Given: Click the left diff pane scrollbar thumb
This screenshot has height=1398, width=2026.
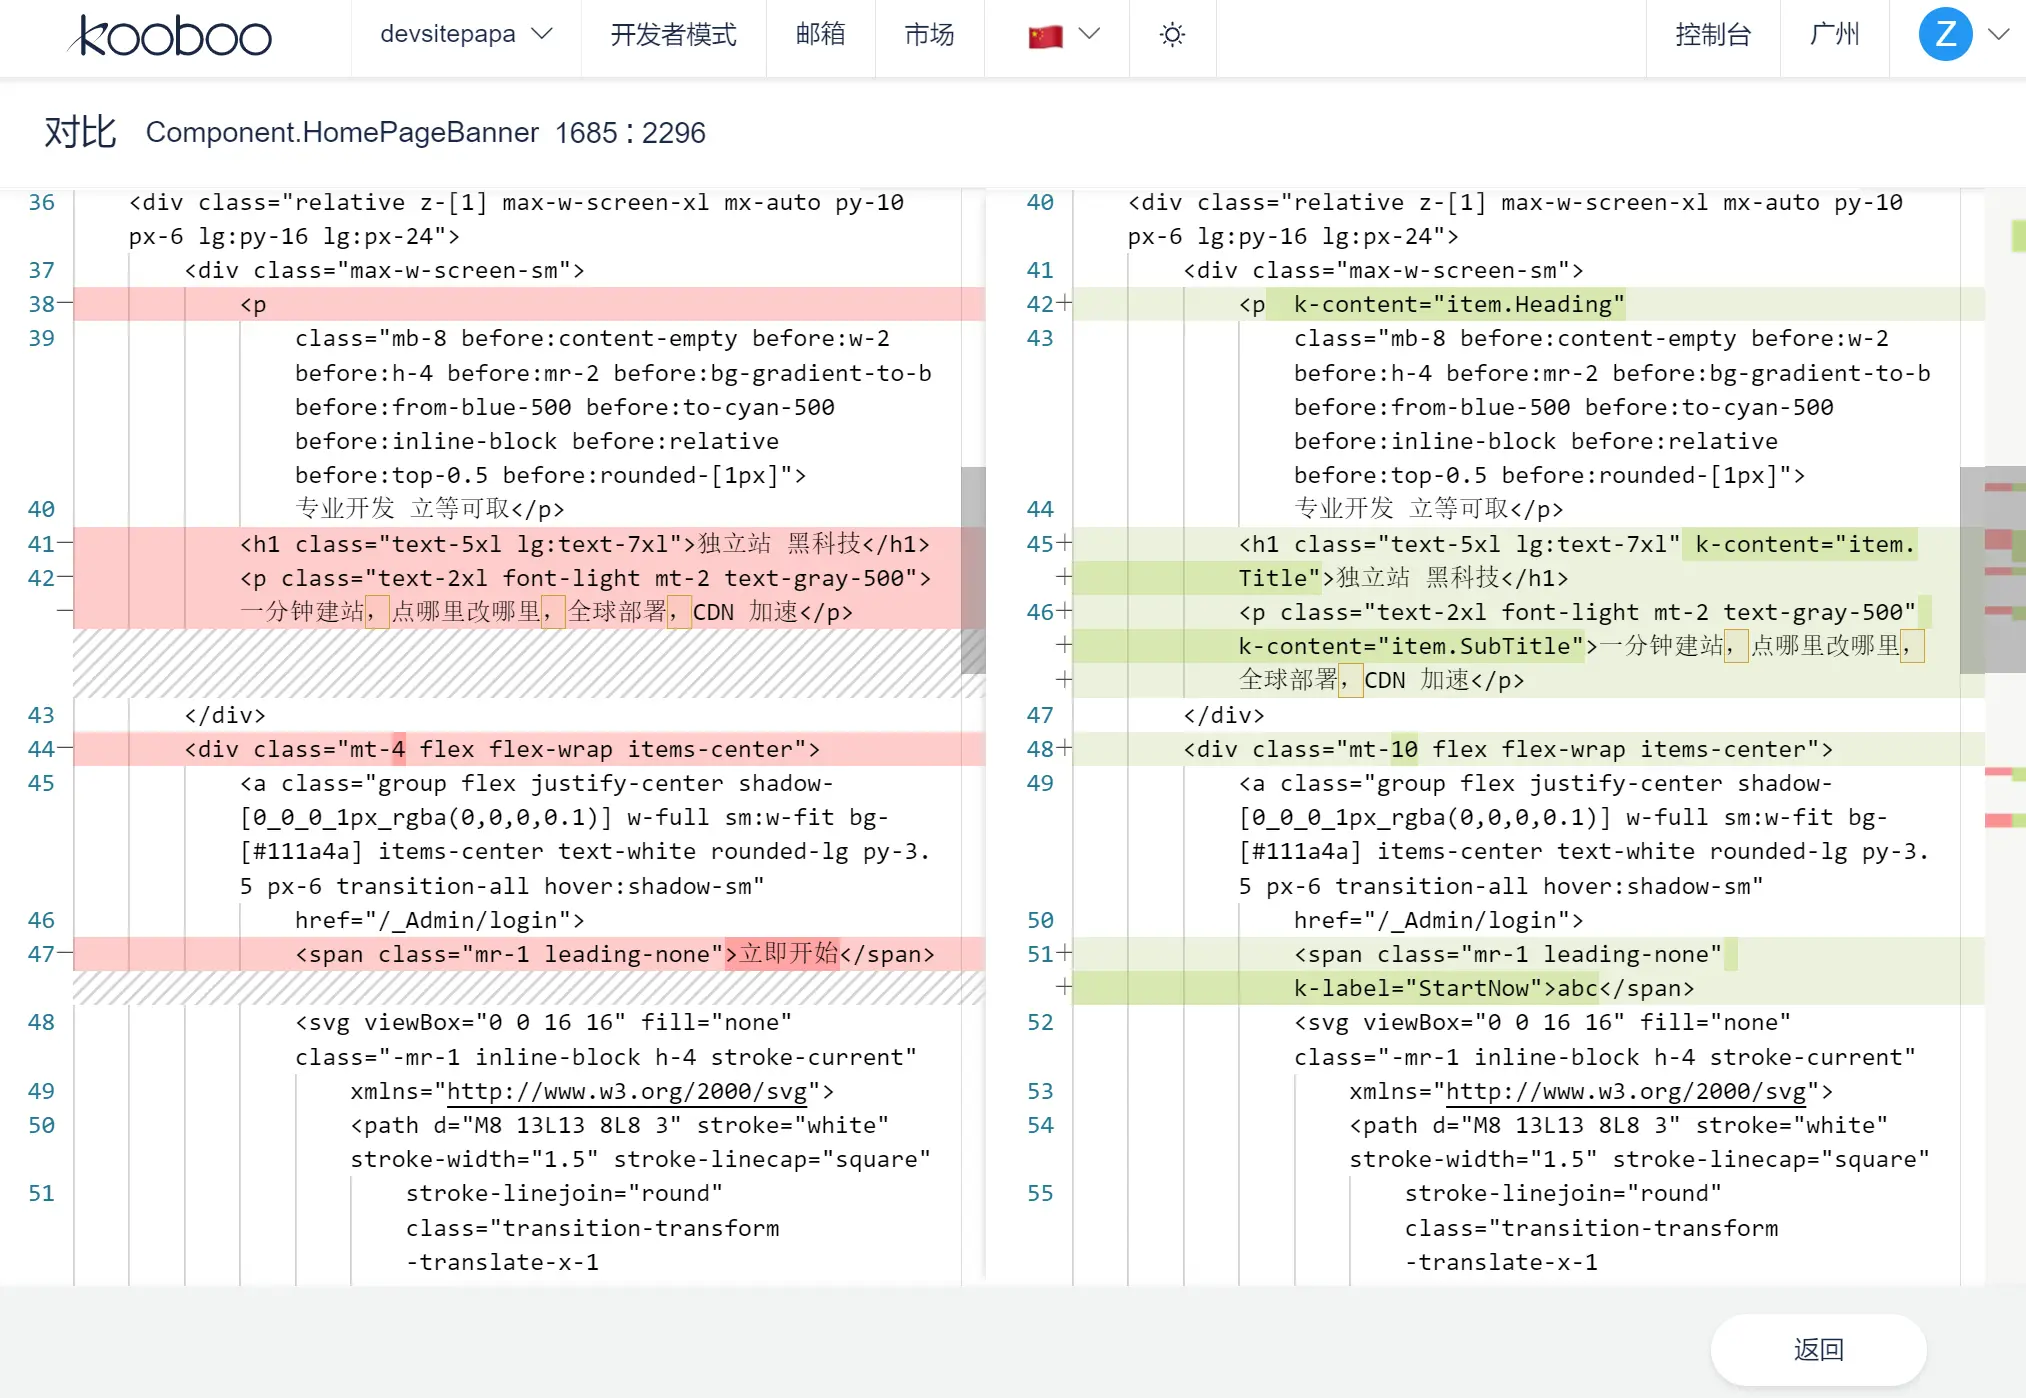Looking at the screenshot, I should click(x=972, y=570).
